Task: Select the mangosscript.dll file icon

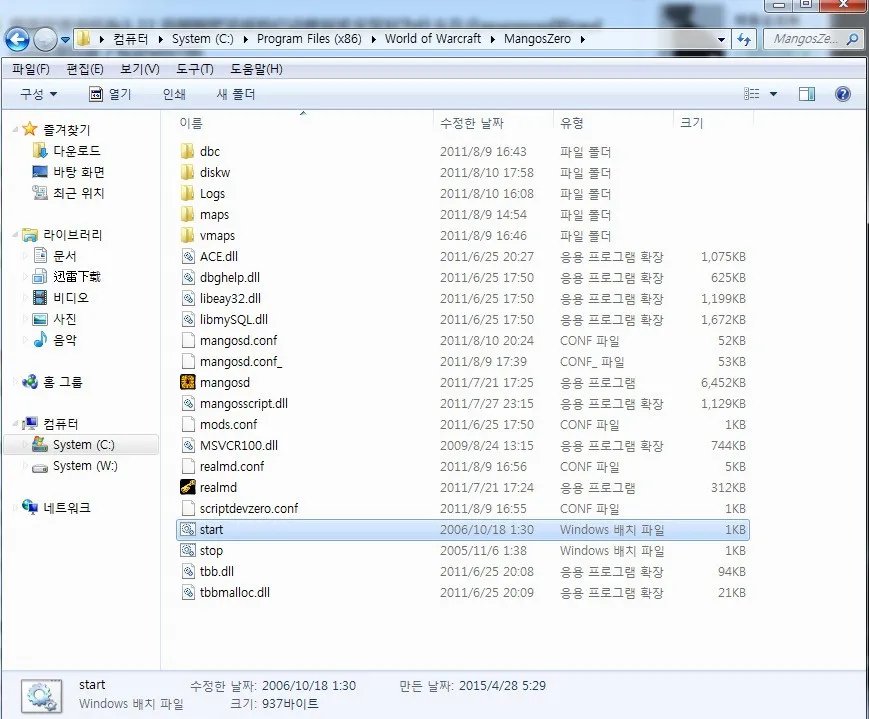Action: coord(188,404)
